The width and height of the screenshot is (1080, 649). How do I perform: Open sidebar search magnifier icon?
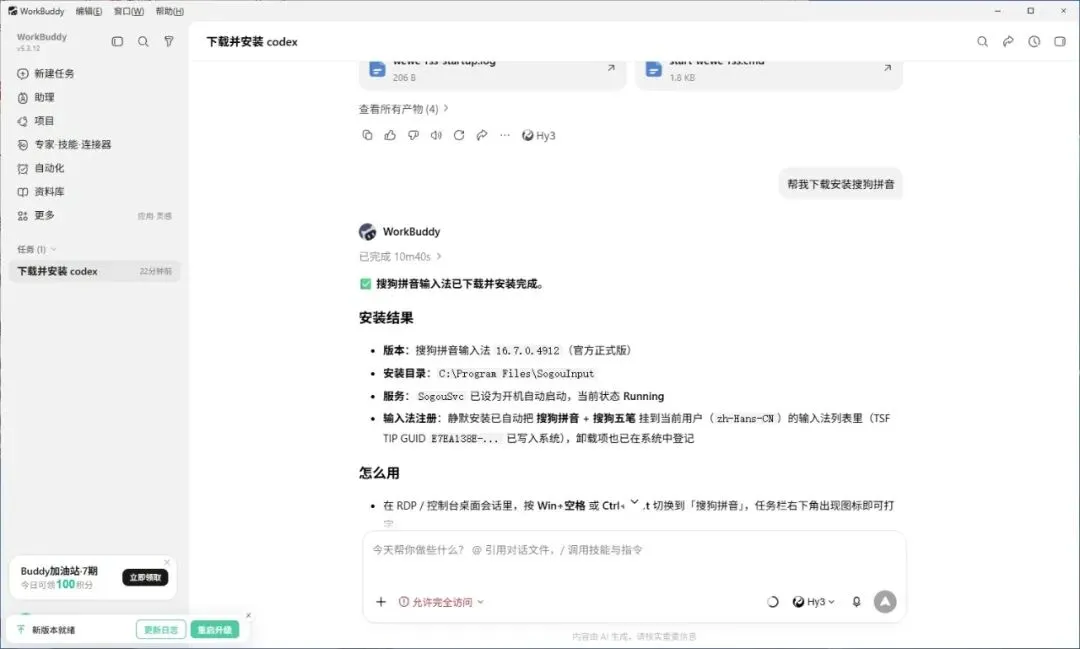143,41
